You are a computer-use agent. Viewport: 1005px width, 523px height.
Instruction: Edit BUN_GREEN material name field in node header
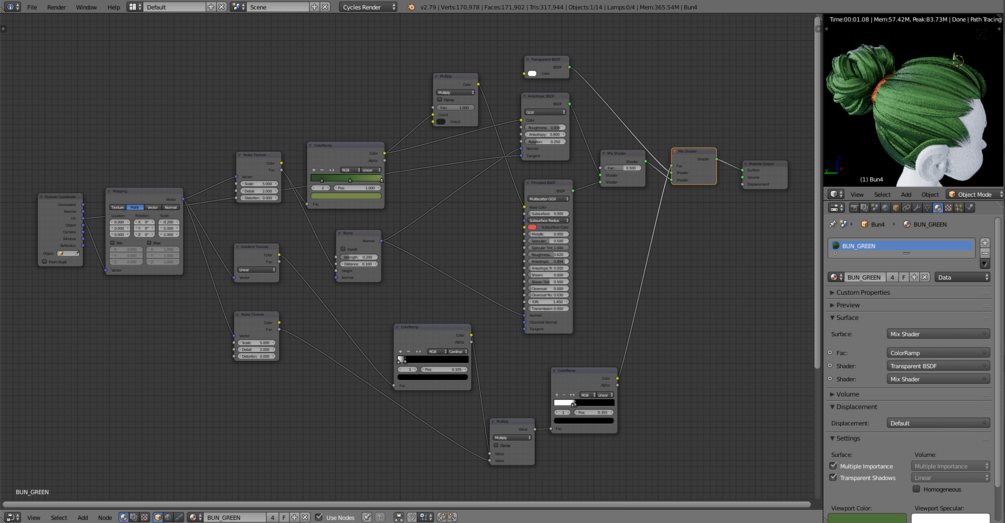pos(235,517)
